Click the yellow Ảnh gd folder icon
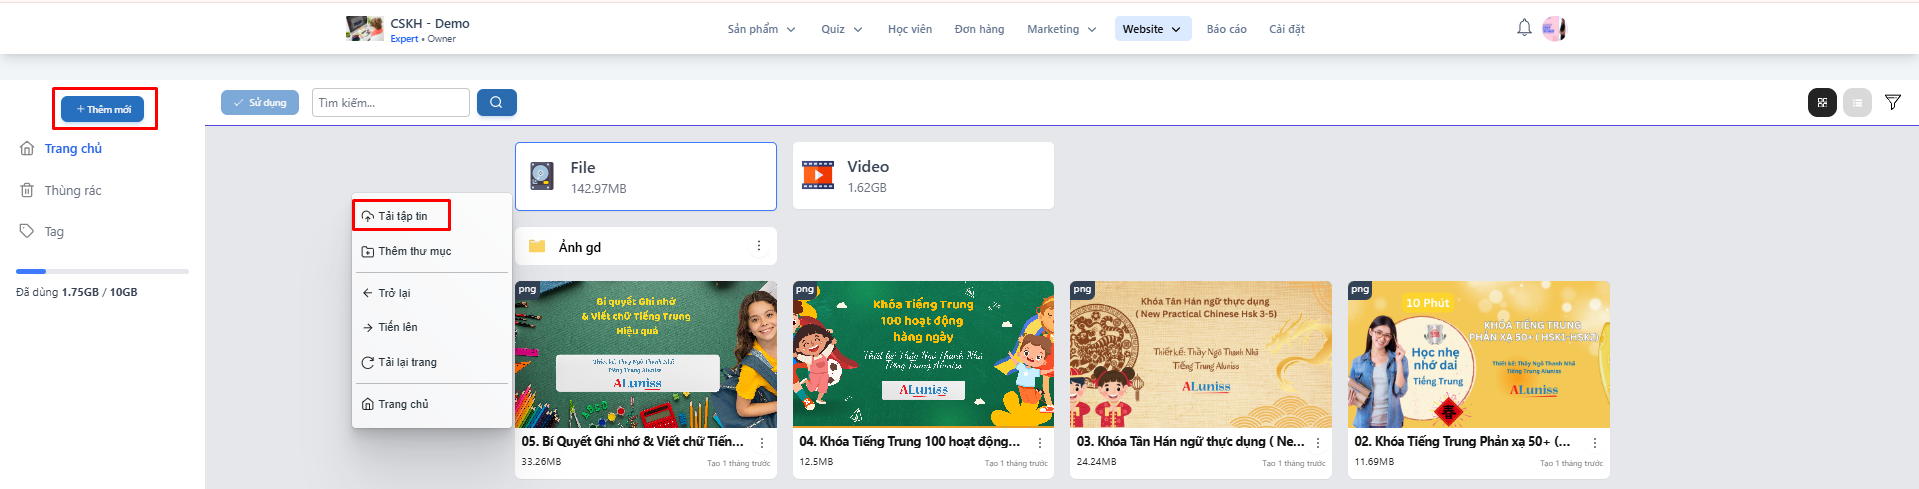Screen dimensions: 1919x489 [537, 246]
